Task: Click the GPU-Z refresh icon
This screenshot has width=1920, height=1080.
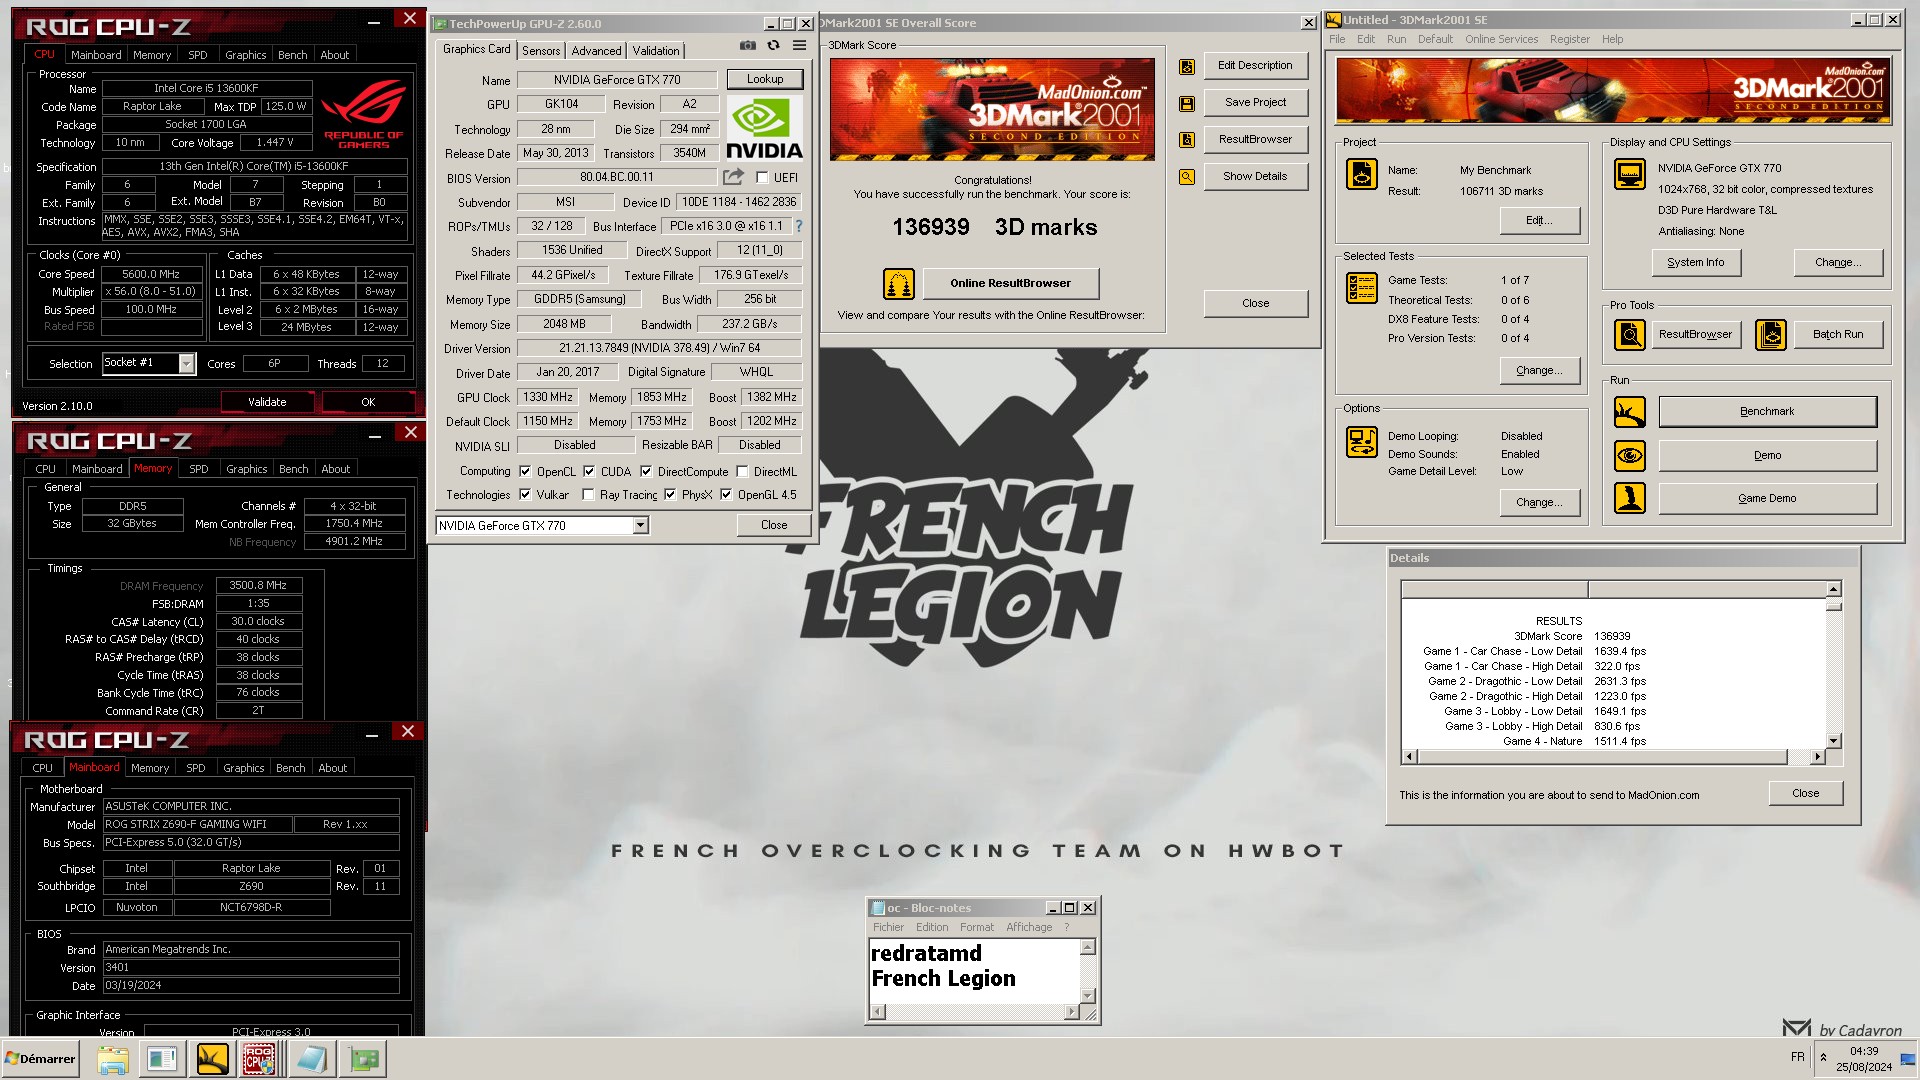Action: click(773, 45)
